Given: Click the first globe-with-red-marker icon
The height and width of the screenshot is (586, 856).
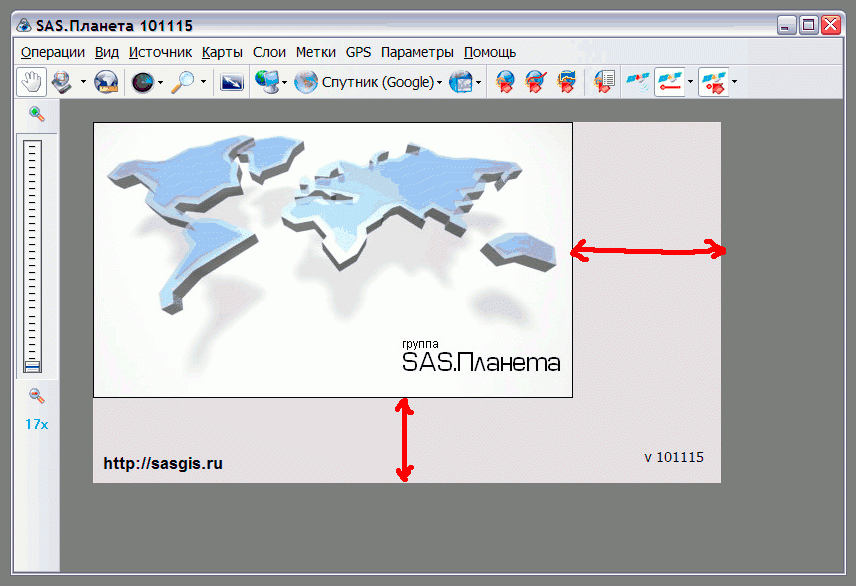Looking at the screenshot, I should (x=505, y=82).
